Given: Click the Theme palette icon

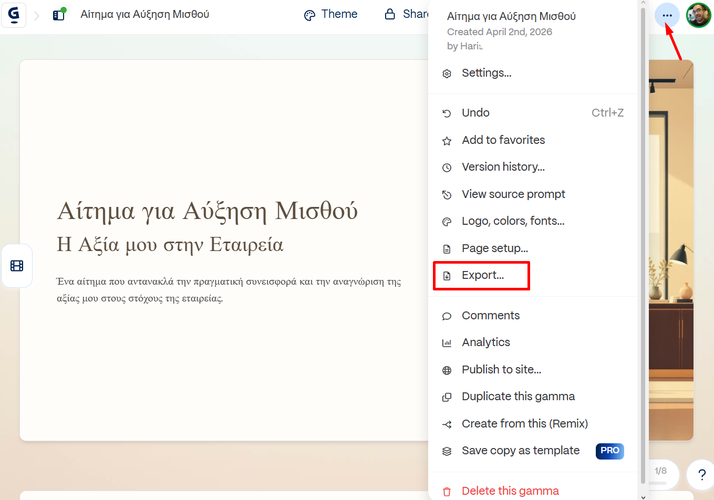Looking at the screenshot, I should (309, 15).
